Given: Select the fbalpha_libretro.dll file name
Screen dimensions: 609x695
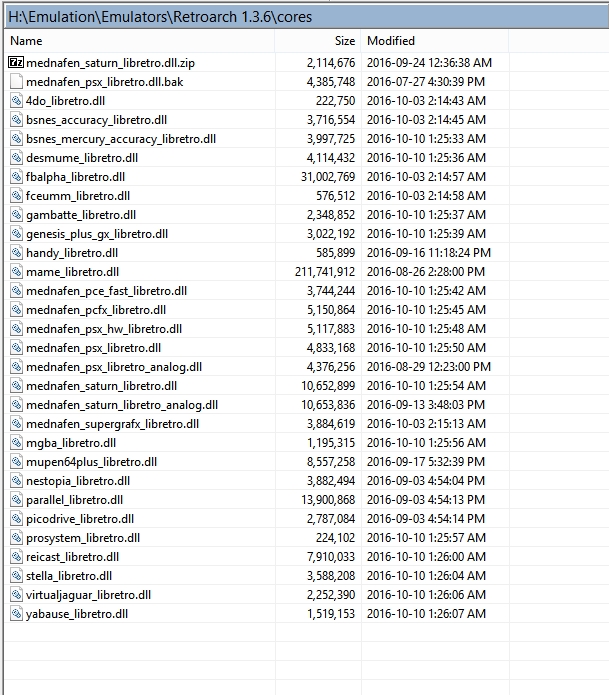Looking at the screenshot, I should coord(75,177).
